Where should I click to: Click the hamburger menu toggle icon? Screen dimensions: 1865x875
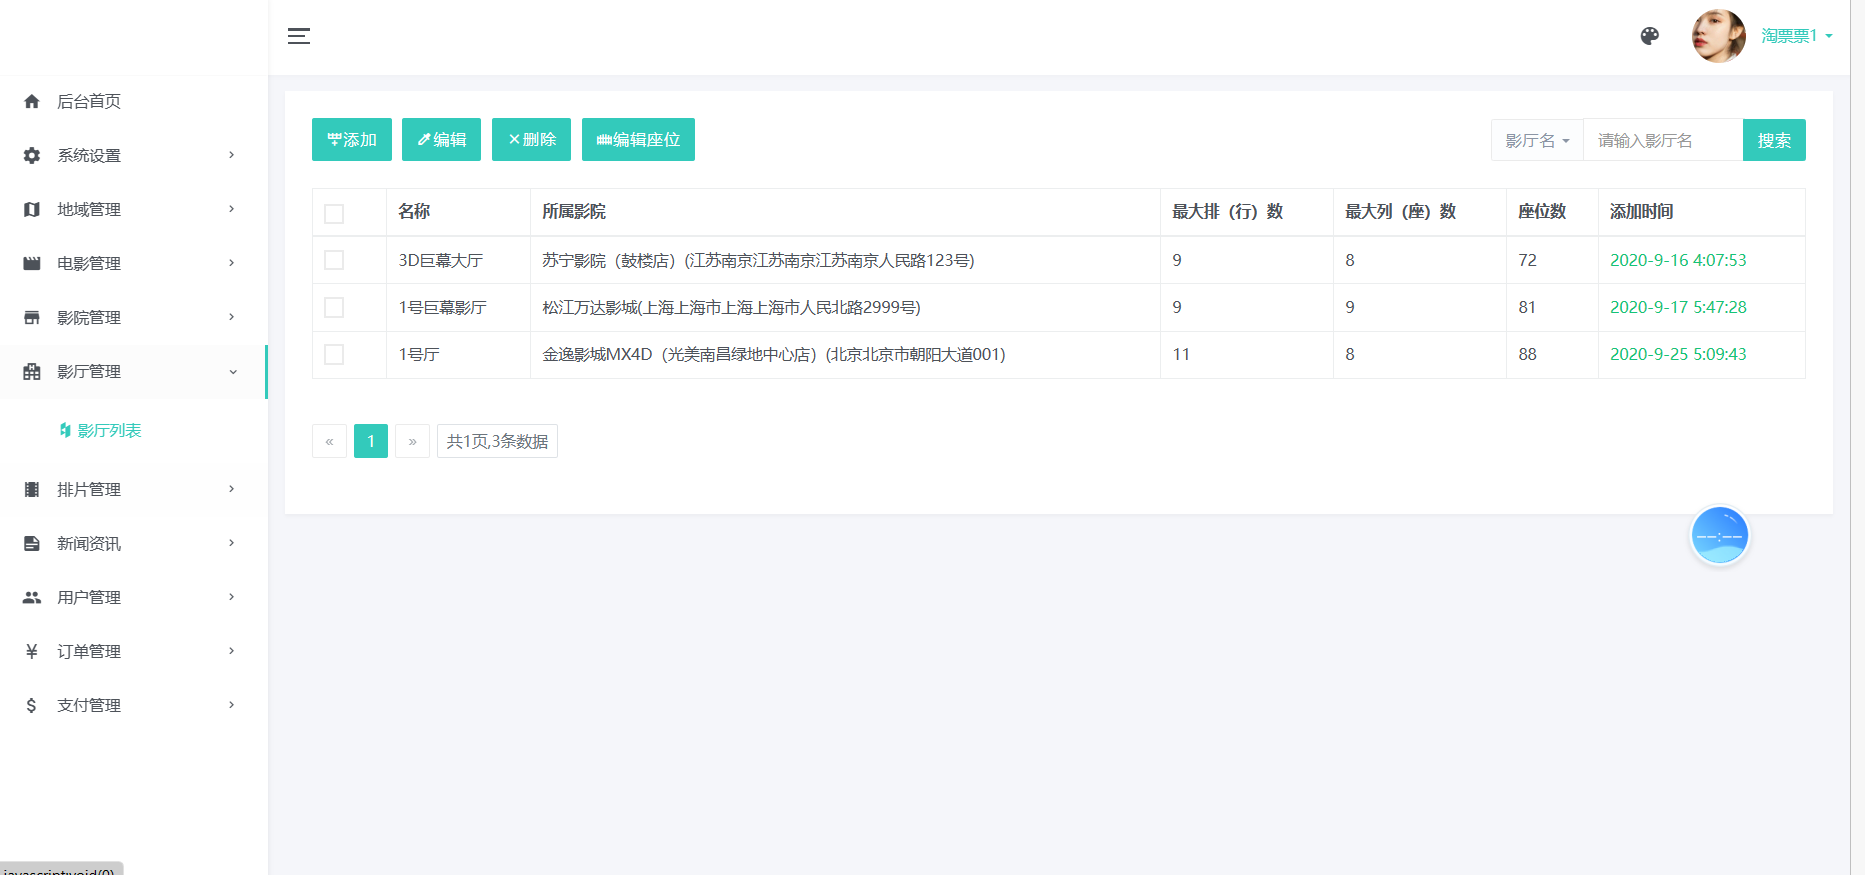(x=299, y=36)
